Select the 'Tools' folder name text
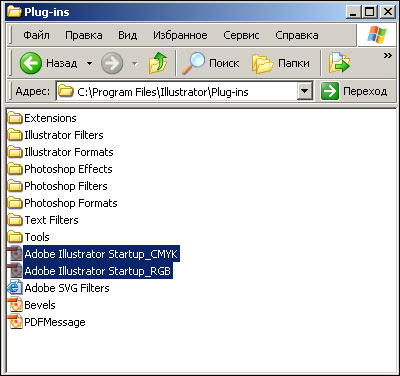Viewport: 400px width, 376px height. 37,237
